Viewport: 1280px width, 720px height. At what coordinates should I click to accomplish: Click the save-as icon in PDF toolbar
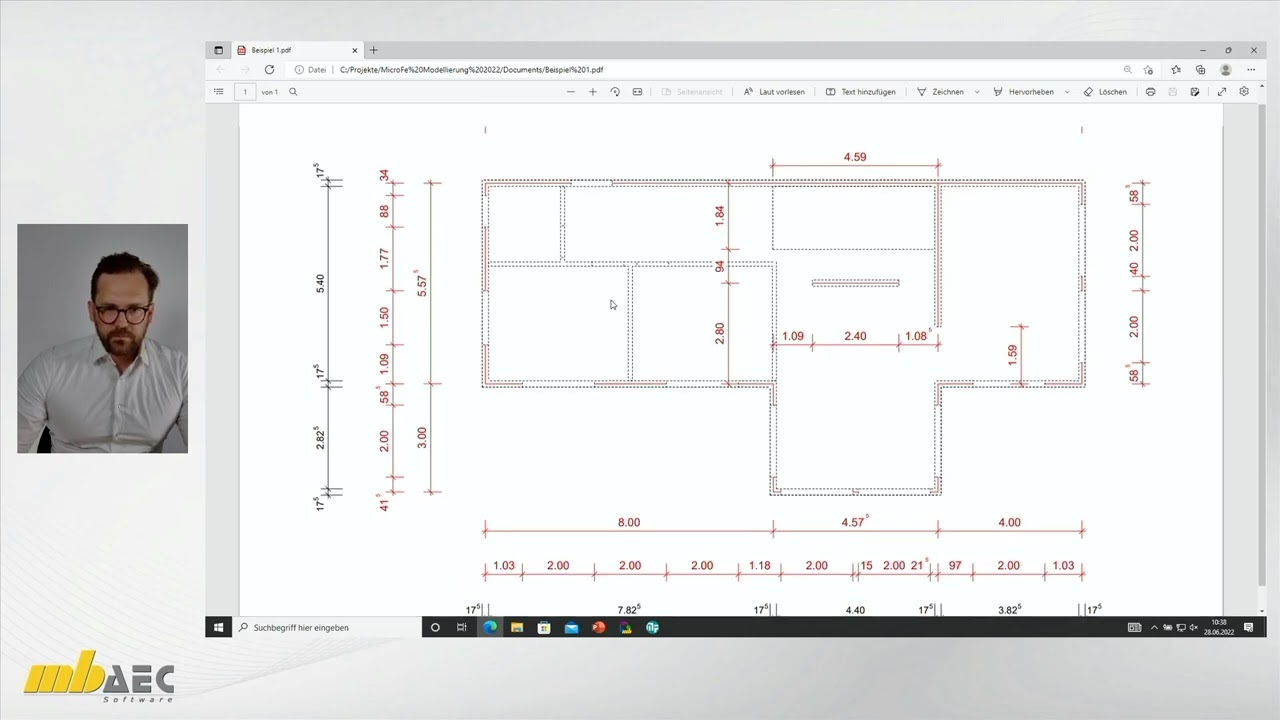point(1195,91)
